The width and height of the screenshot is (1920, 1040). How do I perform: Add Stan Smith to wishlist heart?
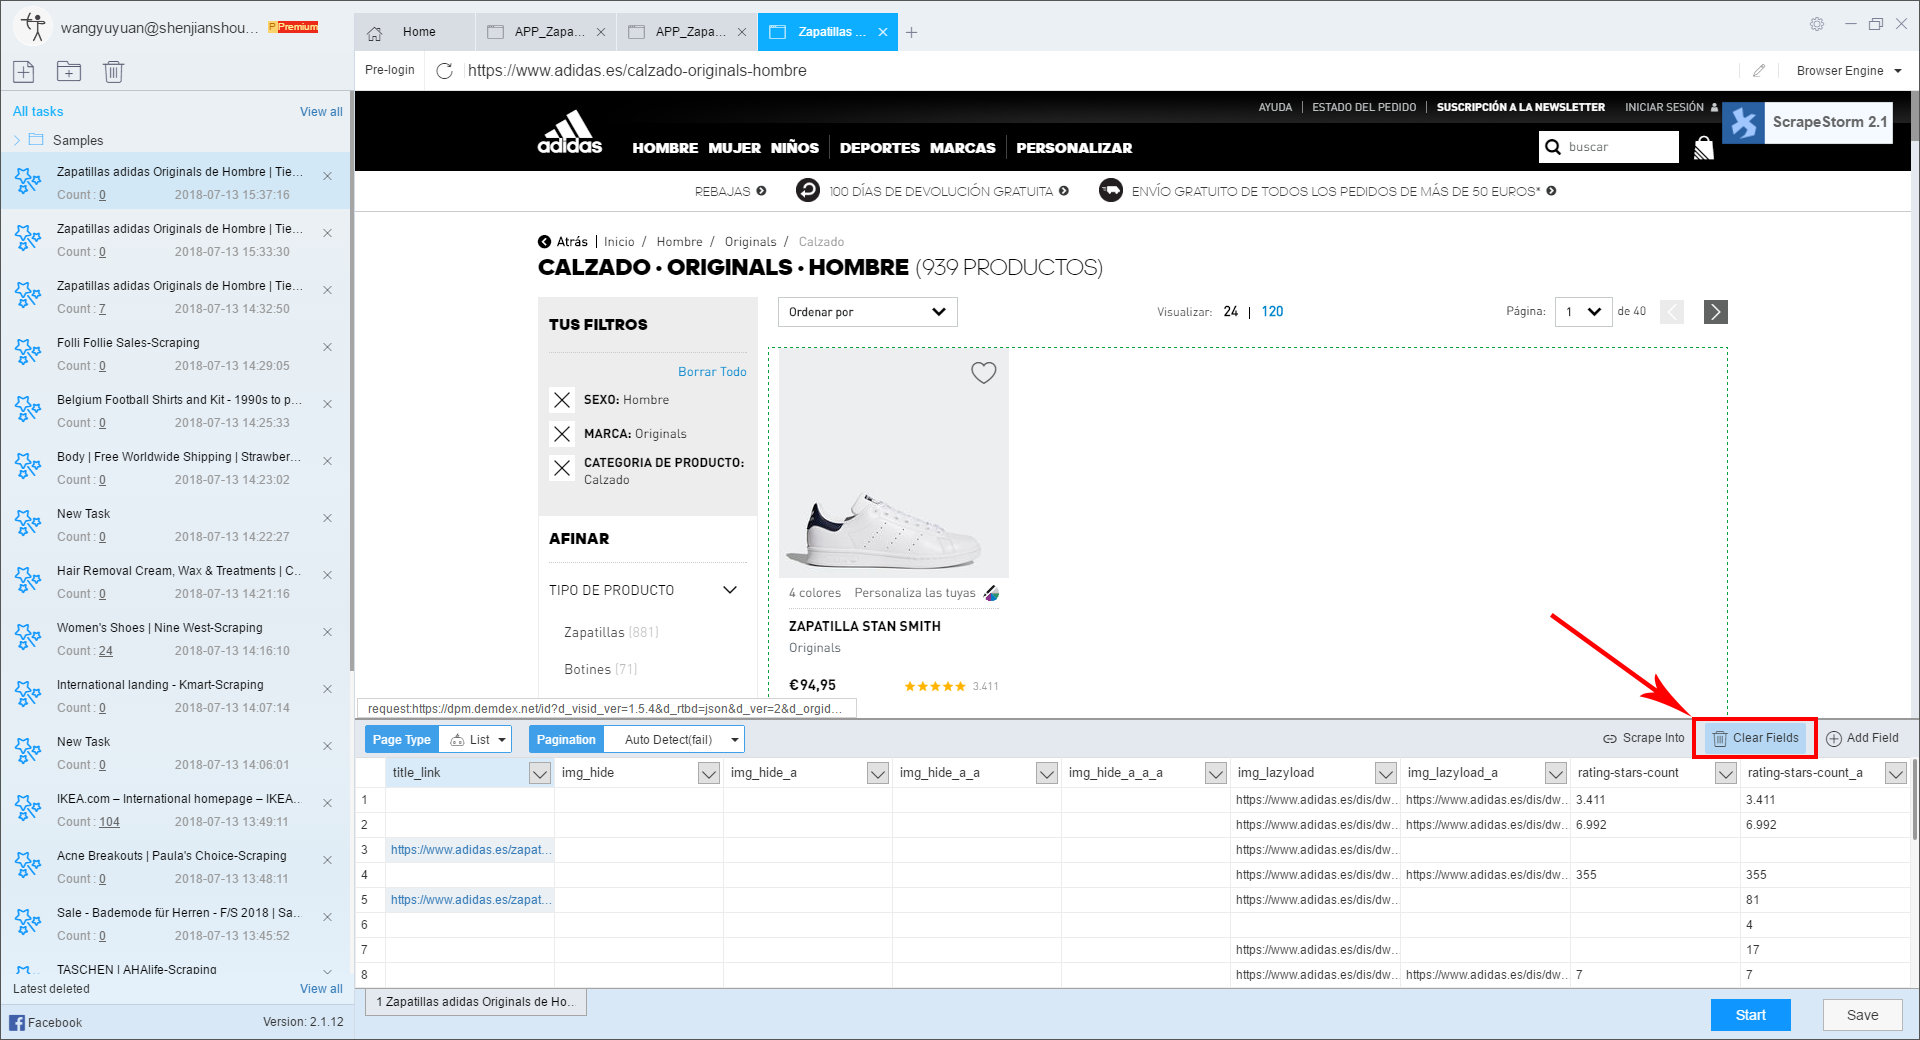pos(984,373)
